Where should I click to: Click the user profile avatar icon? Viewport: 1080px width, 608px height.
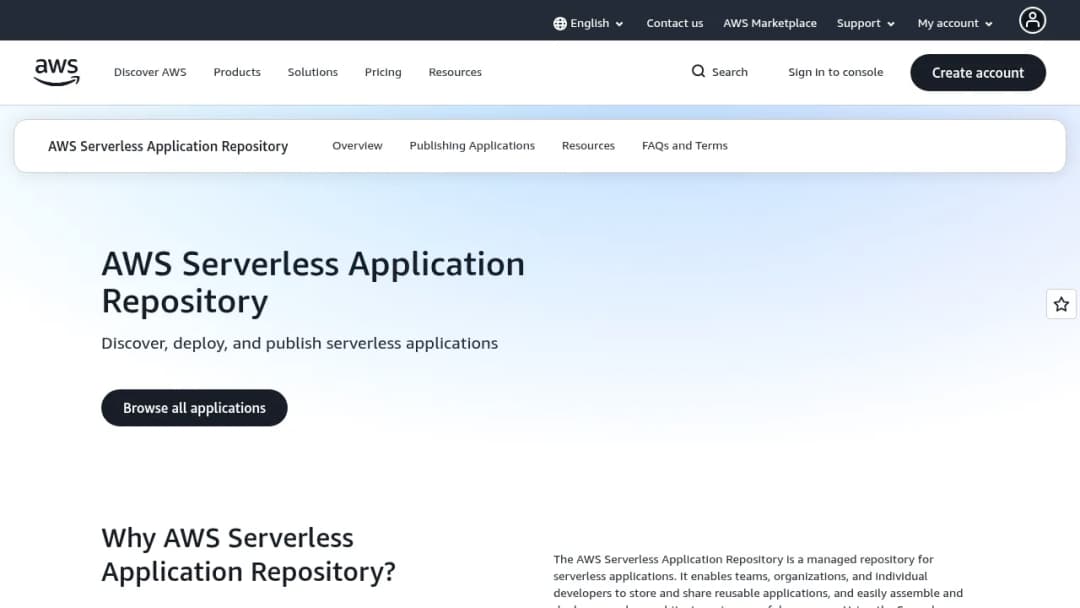(x=1032, y=21)
